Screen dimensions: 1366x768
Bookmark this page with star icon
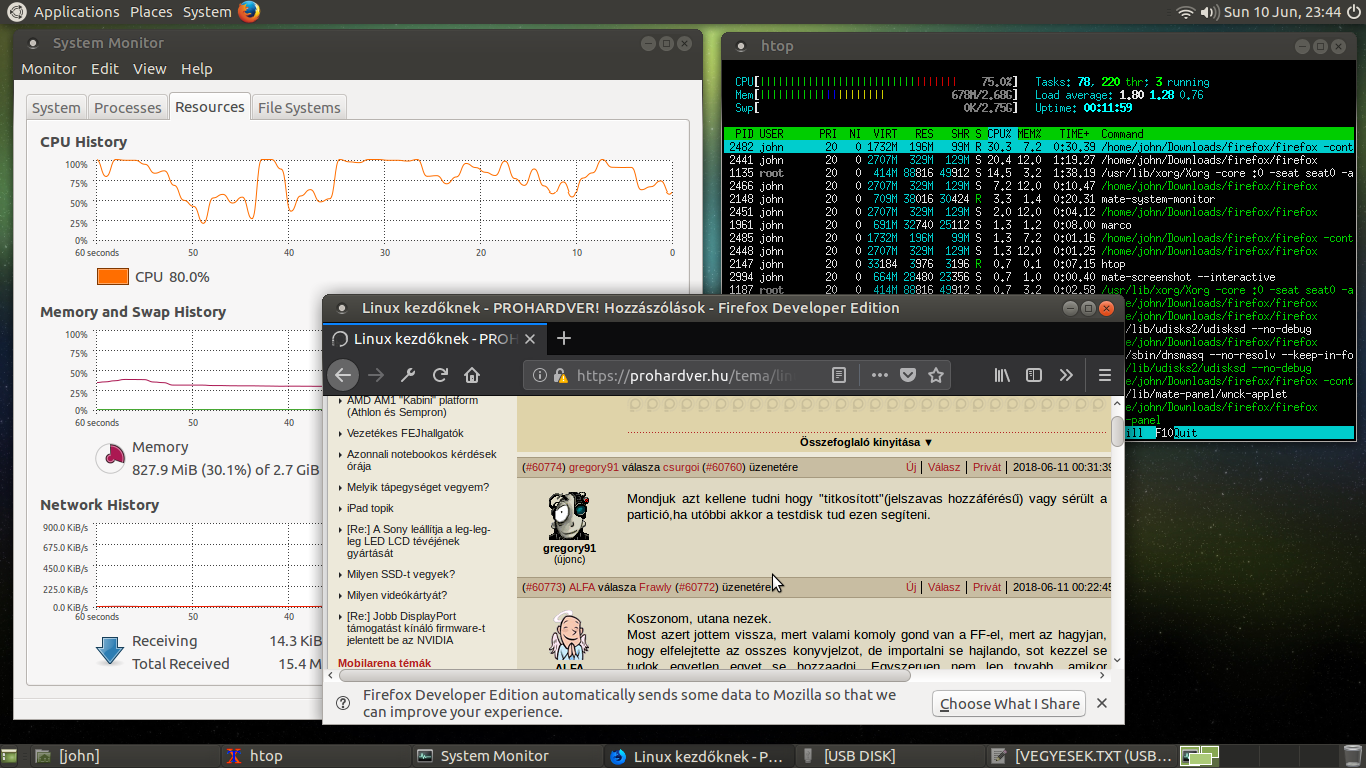[x=936, y=375]
